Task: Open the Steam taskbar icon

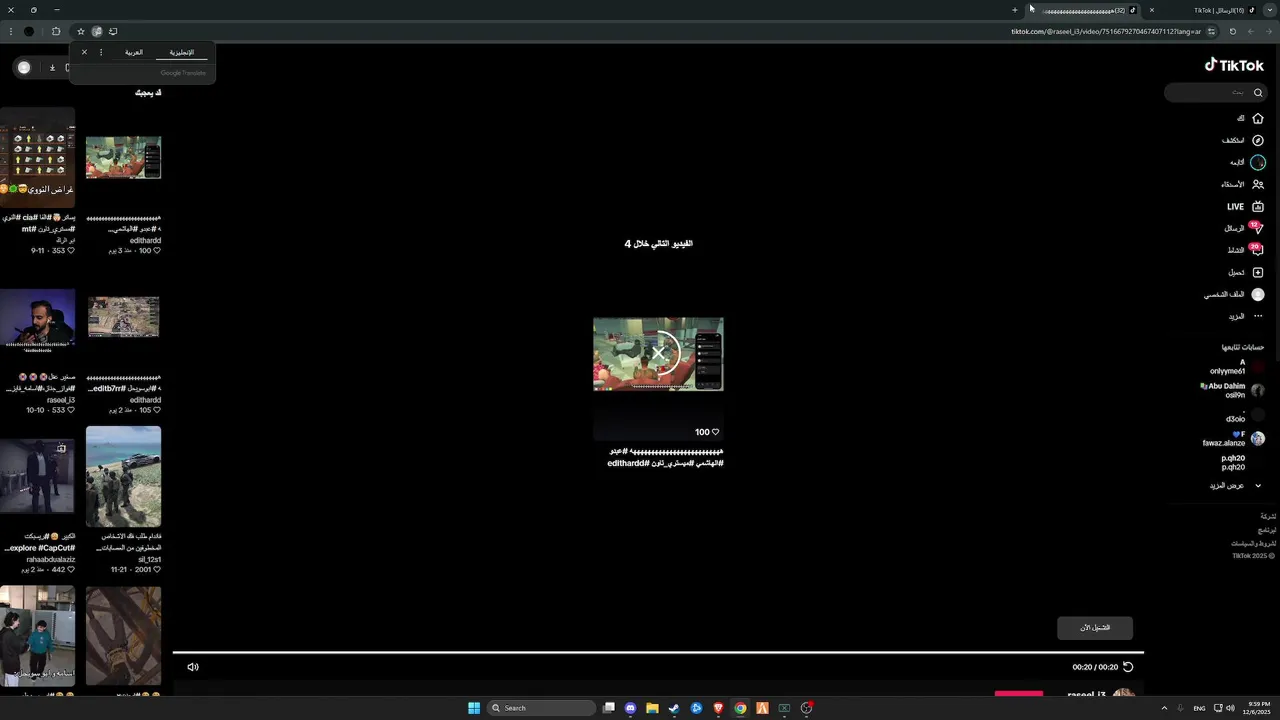Action: 674,708
